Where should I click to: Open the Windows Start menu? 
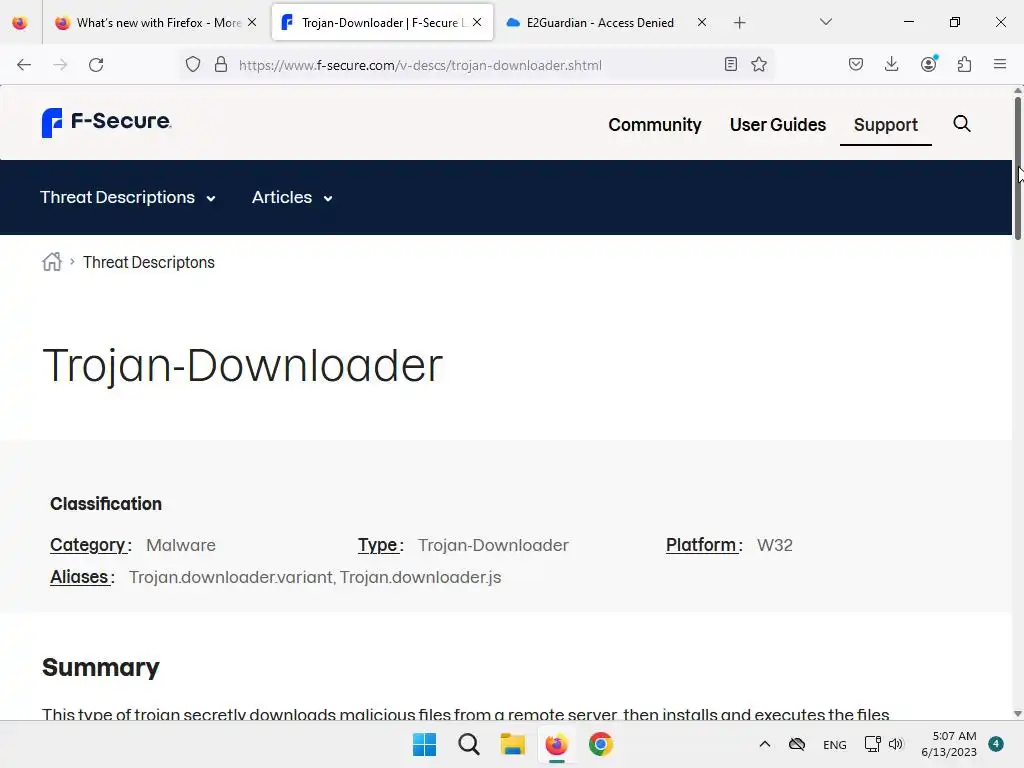[424, 744]
